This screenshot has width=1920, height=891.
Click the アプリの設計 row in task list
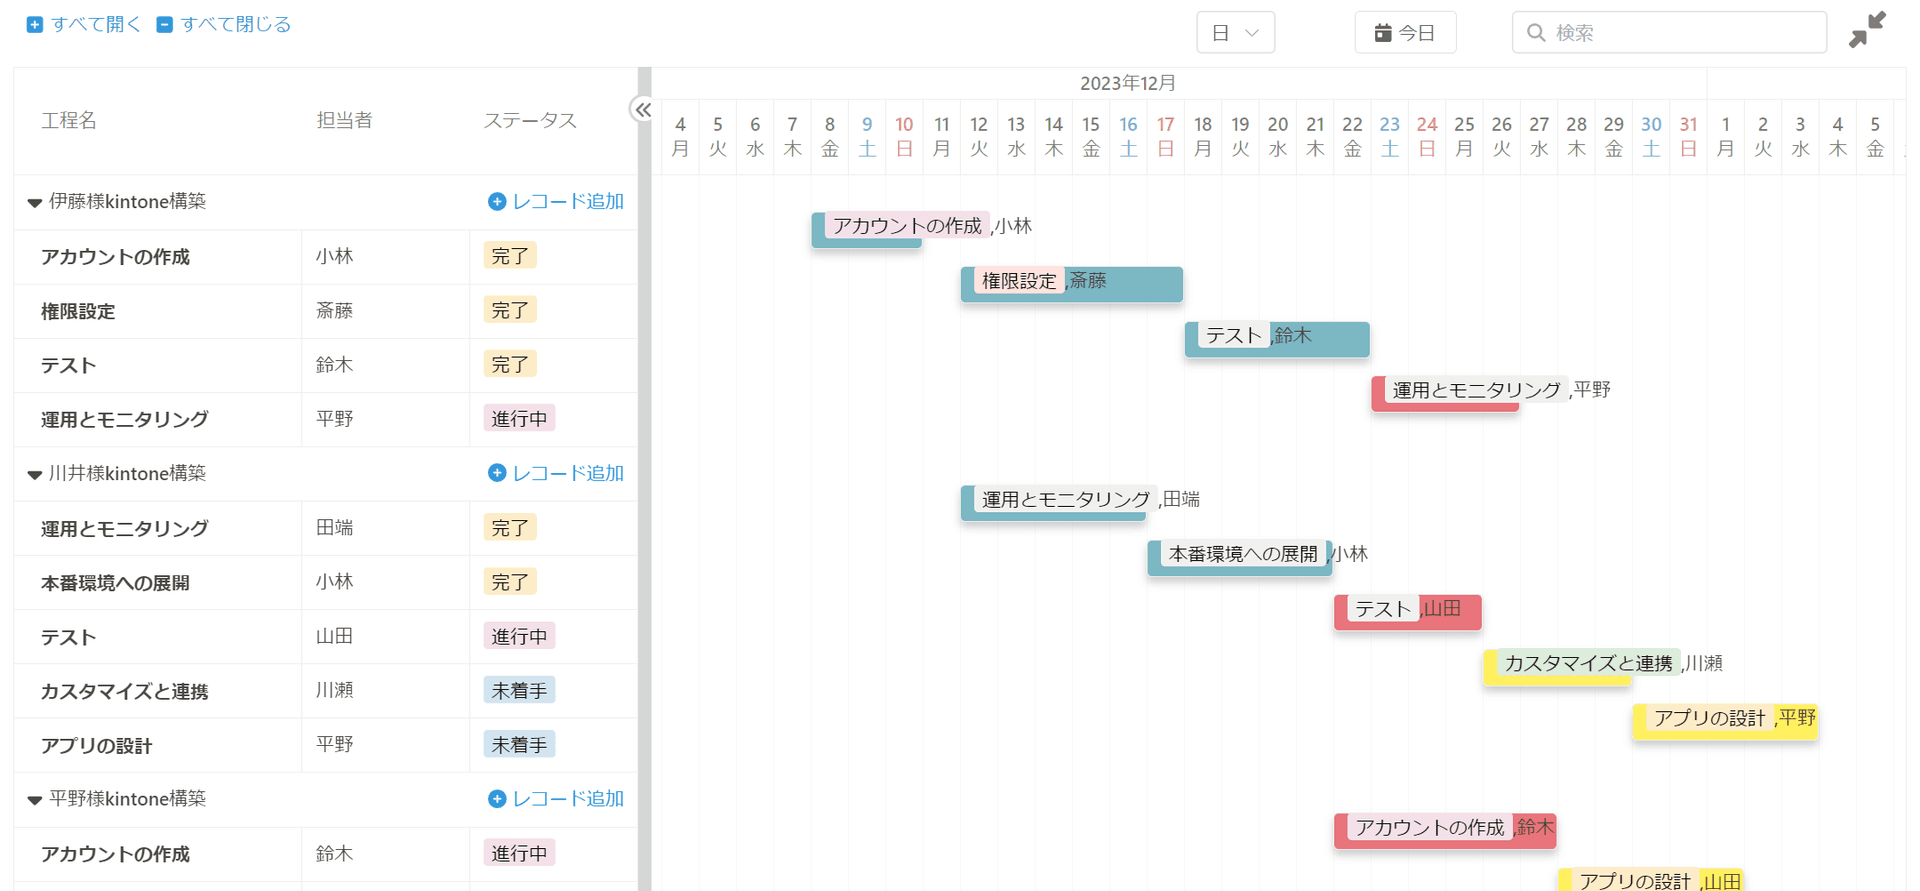[x=326, y=745]
